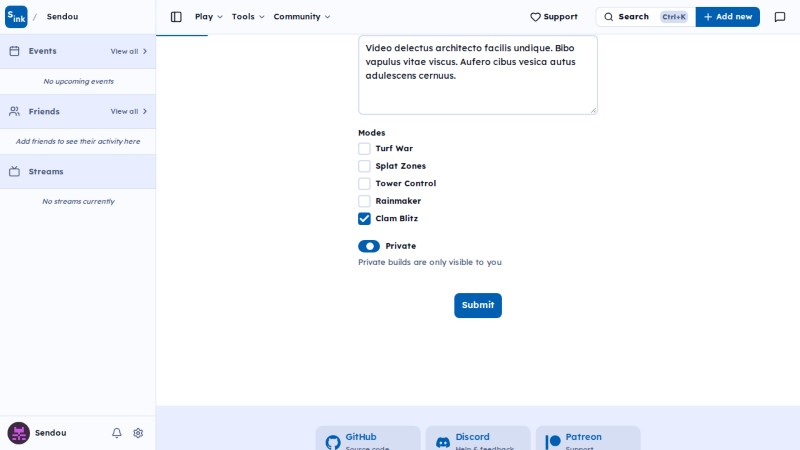Viewport: 800px width, 450px height.
Task: Click the Add new button
Action: tap(728, 17)
